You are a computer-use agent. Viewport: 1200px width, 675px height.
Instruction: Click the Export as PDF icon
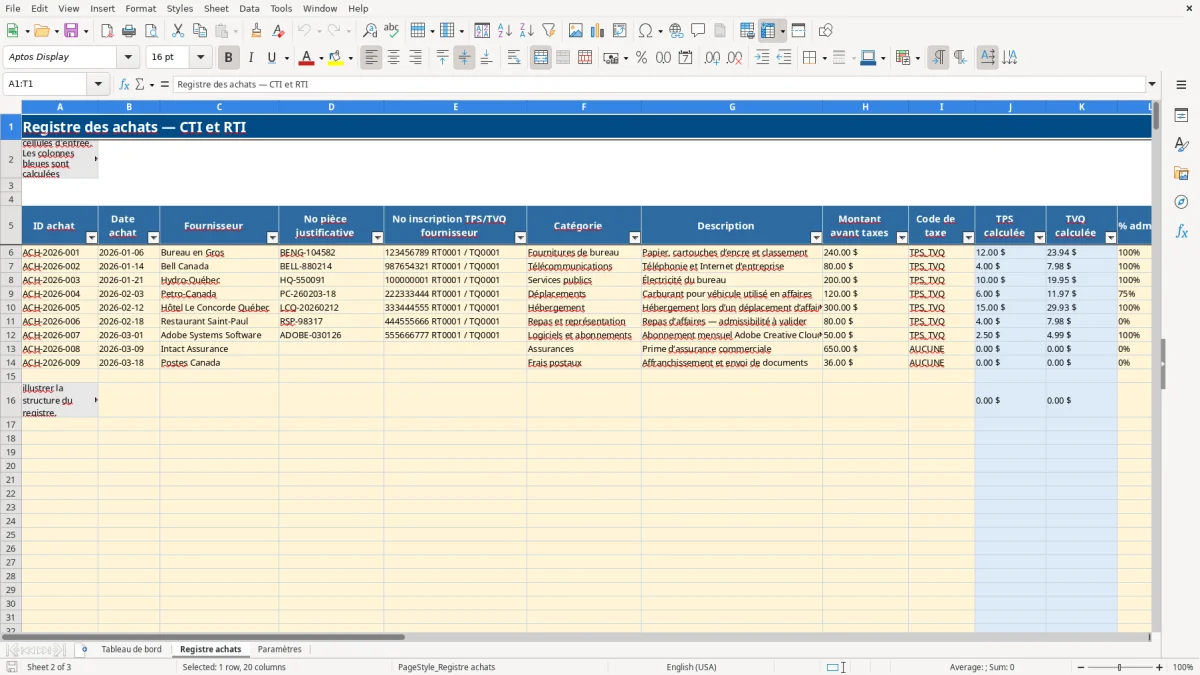(107, 31)
